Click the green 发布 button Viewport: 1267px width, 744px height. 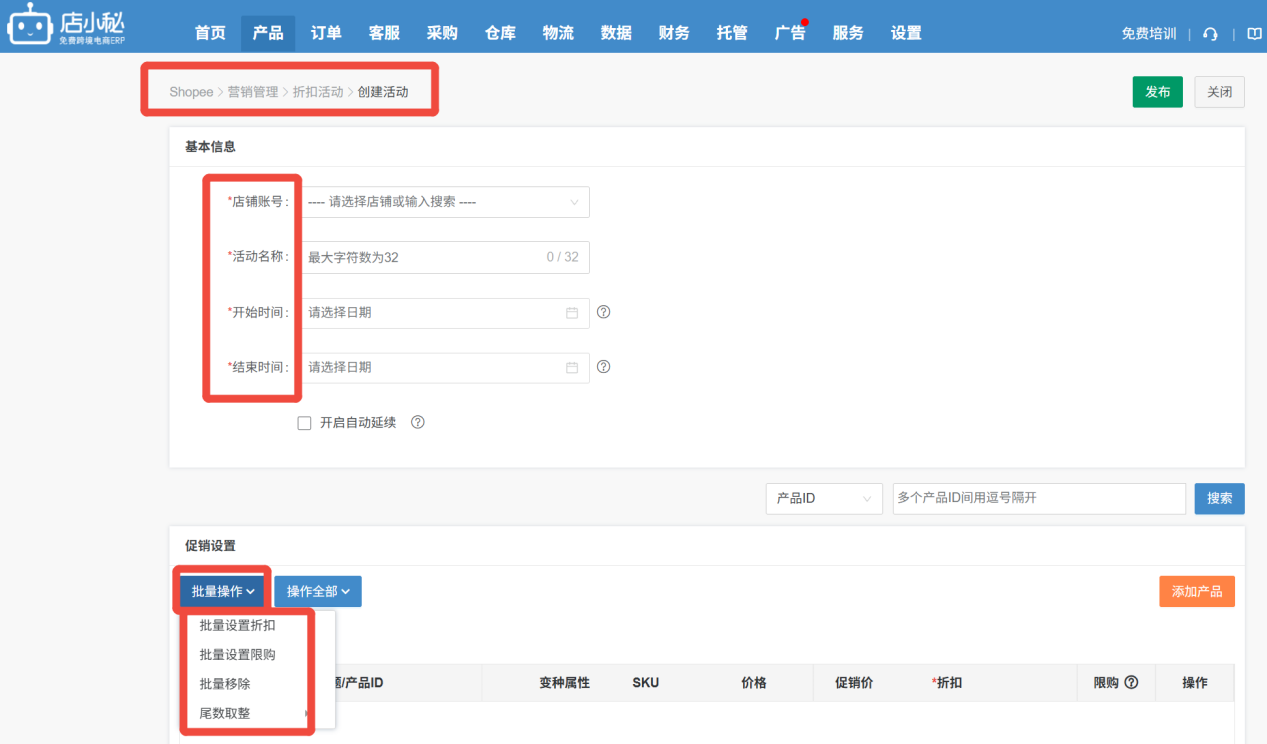1158,92
